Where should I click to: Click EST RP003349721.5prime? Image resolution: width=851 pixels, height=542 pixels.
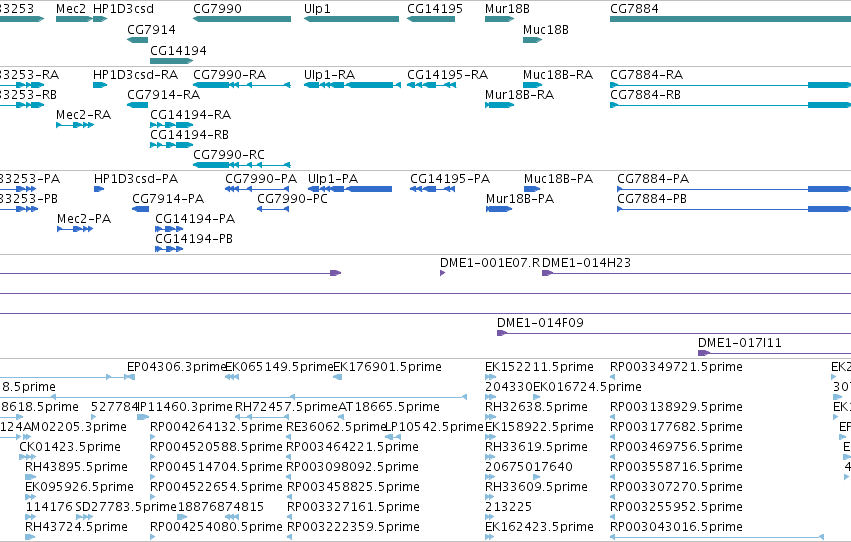point(612,378)
